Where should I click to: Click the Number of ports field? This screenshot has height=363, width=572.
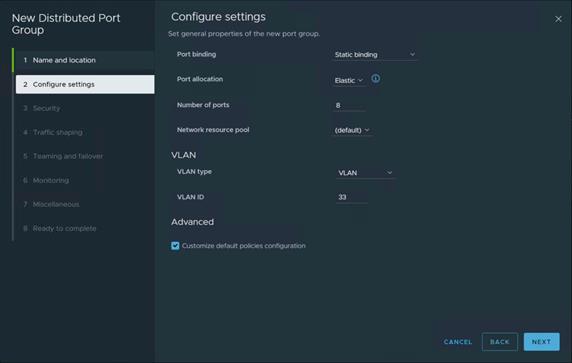tap(349, 105)
